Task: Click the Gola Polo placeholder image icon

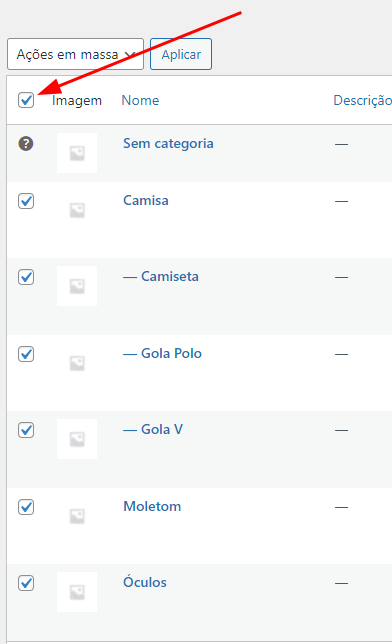Action: point(77,363)
